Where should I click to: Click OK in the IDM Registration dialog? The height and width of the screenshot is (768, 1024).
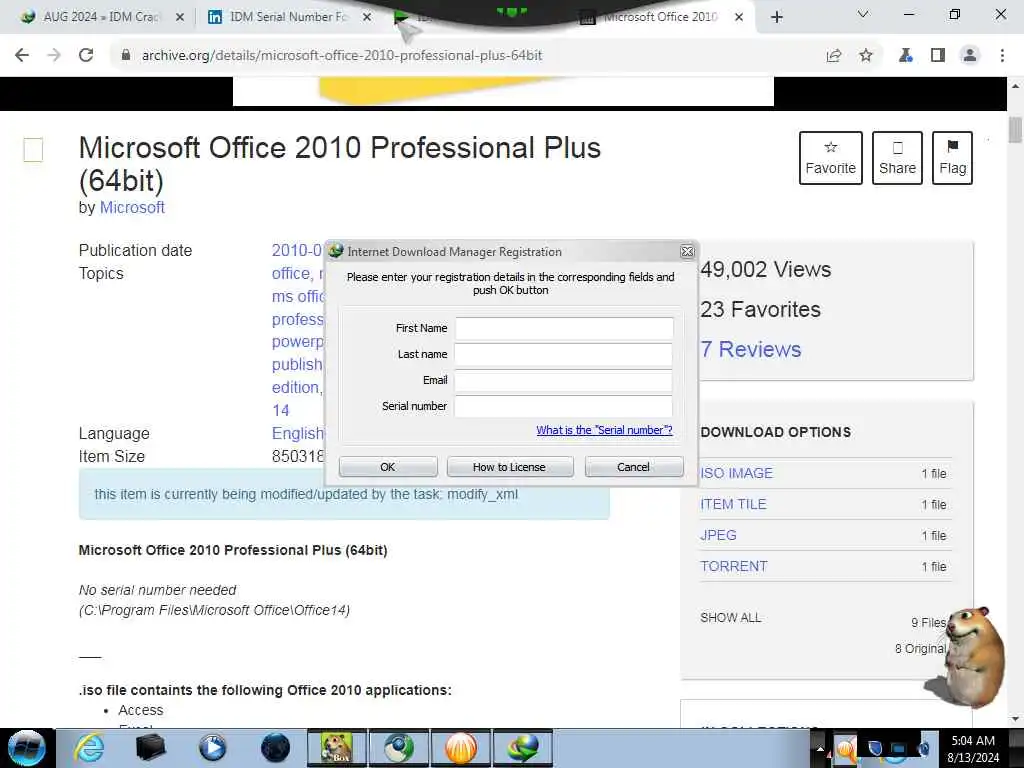(388, 467)
